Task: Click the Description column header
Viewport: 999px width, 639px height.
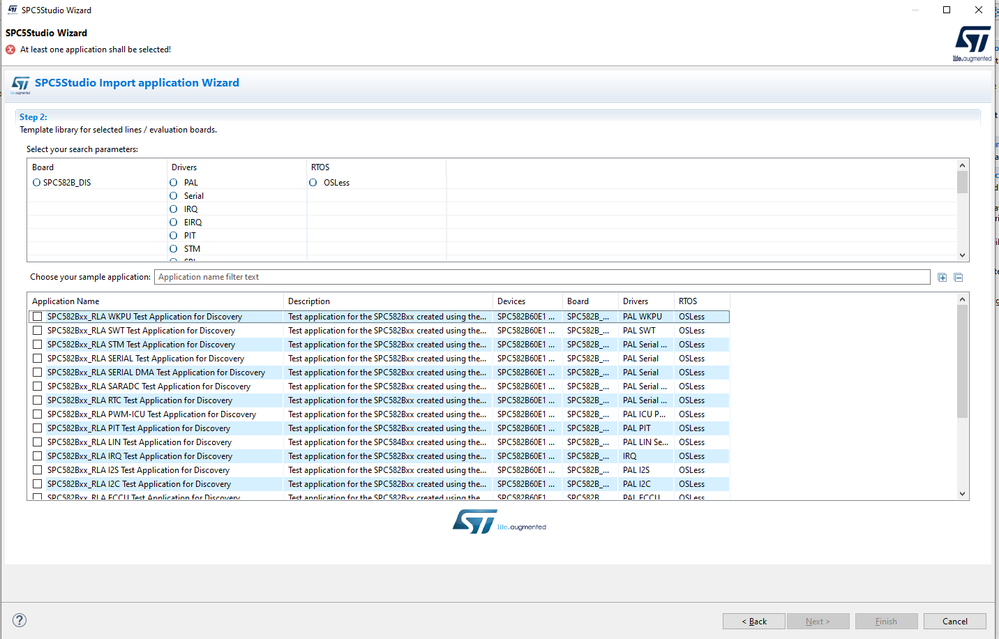Action: pyautogui.click(x=388, y=301)
